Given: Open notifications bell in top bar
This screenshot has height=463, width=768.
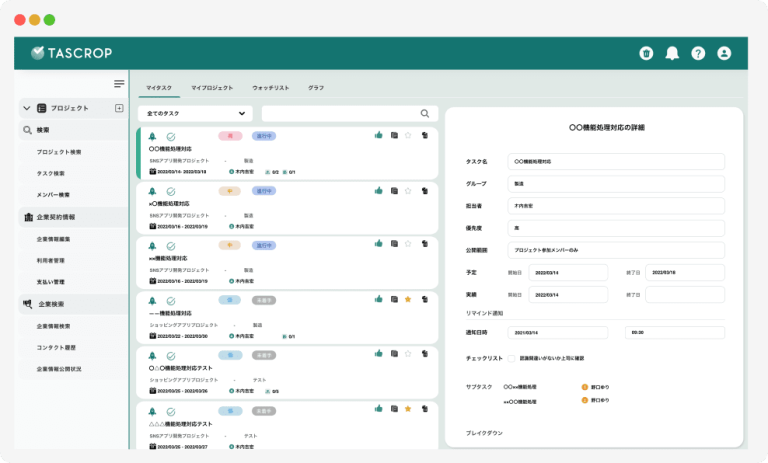Looking at the screenshot, I should click(x=672, y=54).
